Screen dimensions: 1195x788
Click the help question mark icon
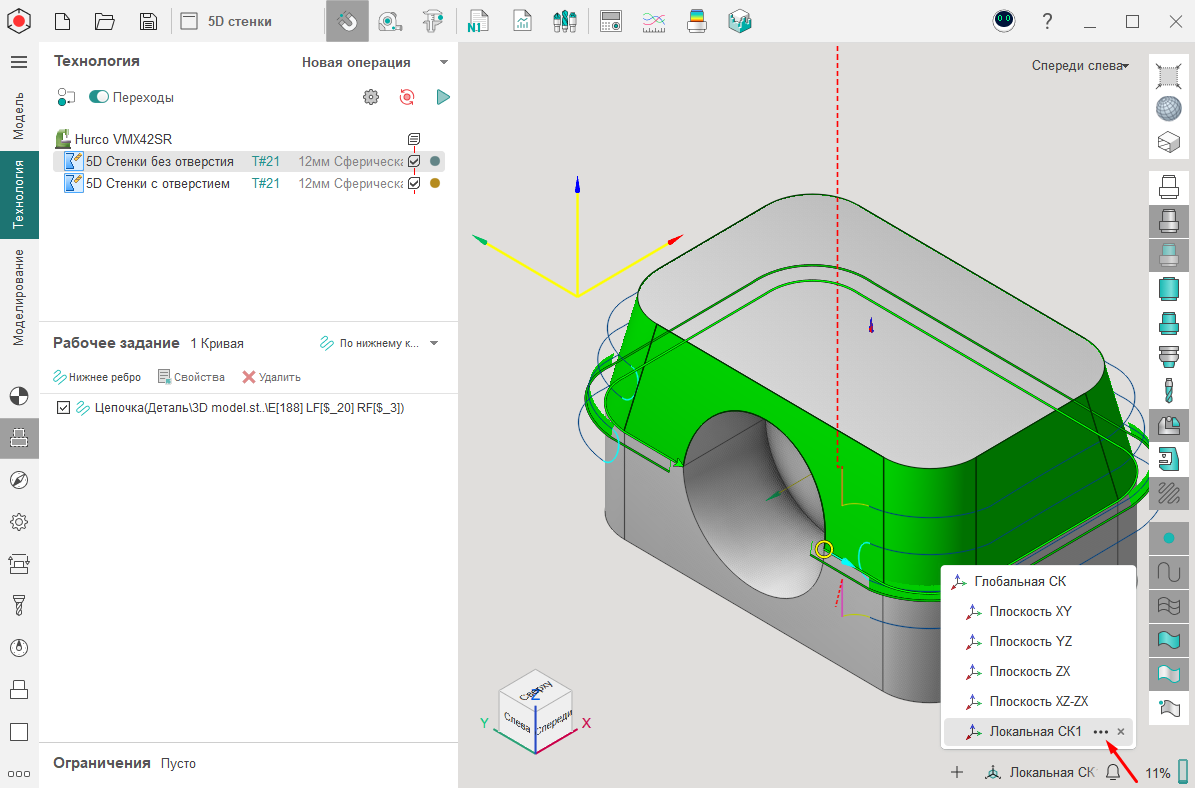[x=1047, y=21]
